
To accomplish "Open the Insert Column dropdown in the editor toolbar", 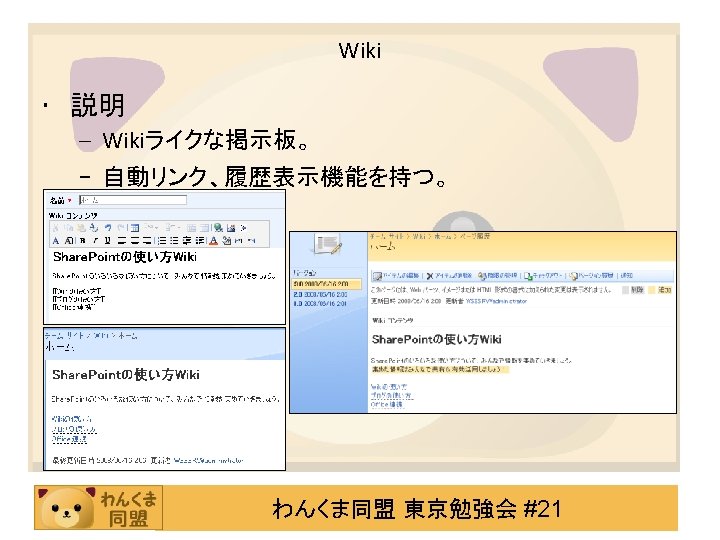I will 172,228.
